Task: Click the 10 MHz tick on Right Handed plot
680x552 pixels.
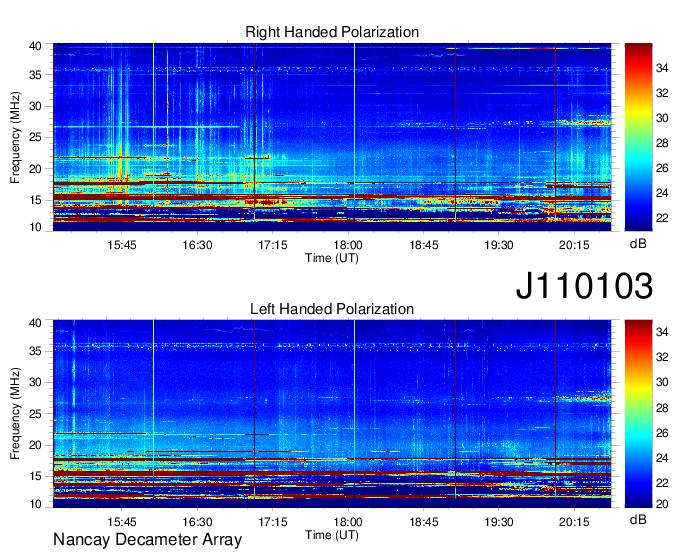Action: point(36,227)
